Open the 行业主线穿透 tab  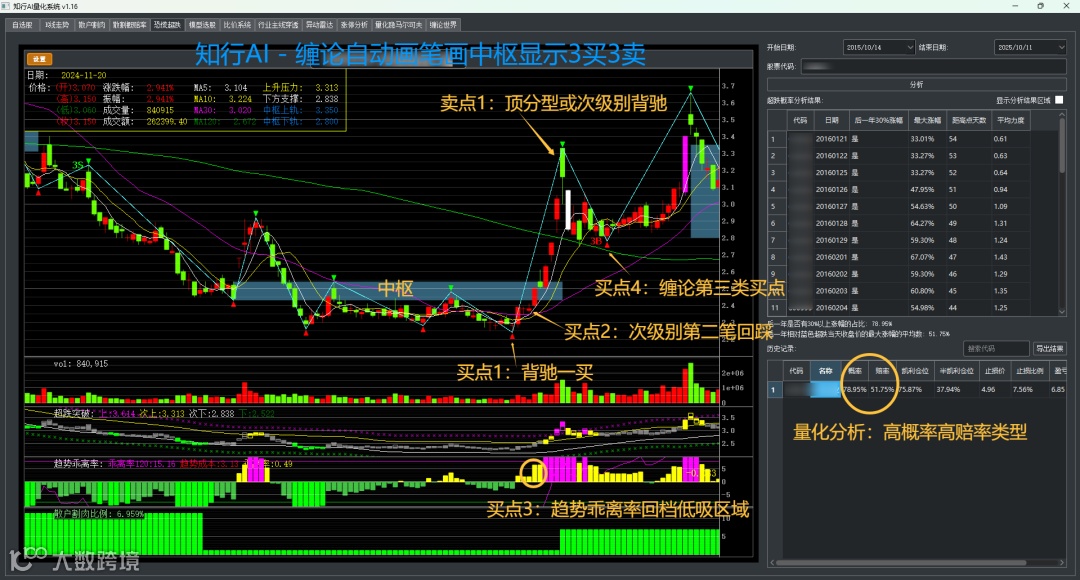coord(278,25)
